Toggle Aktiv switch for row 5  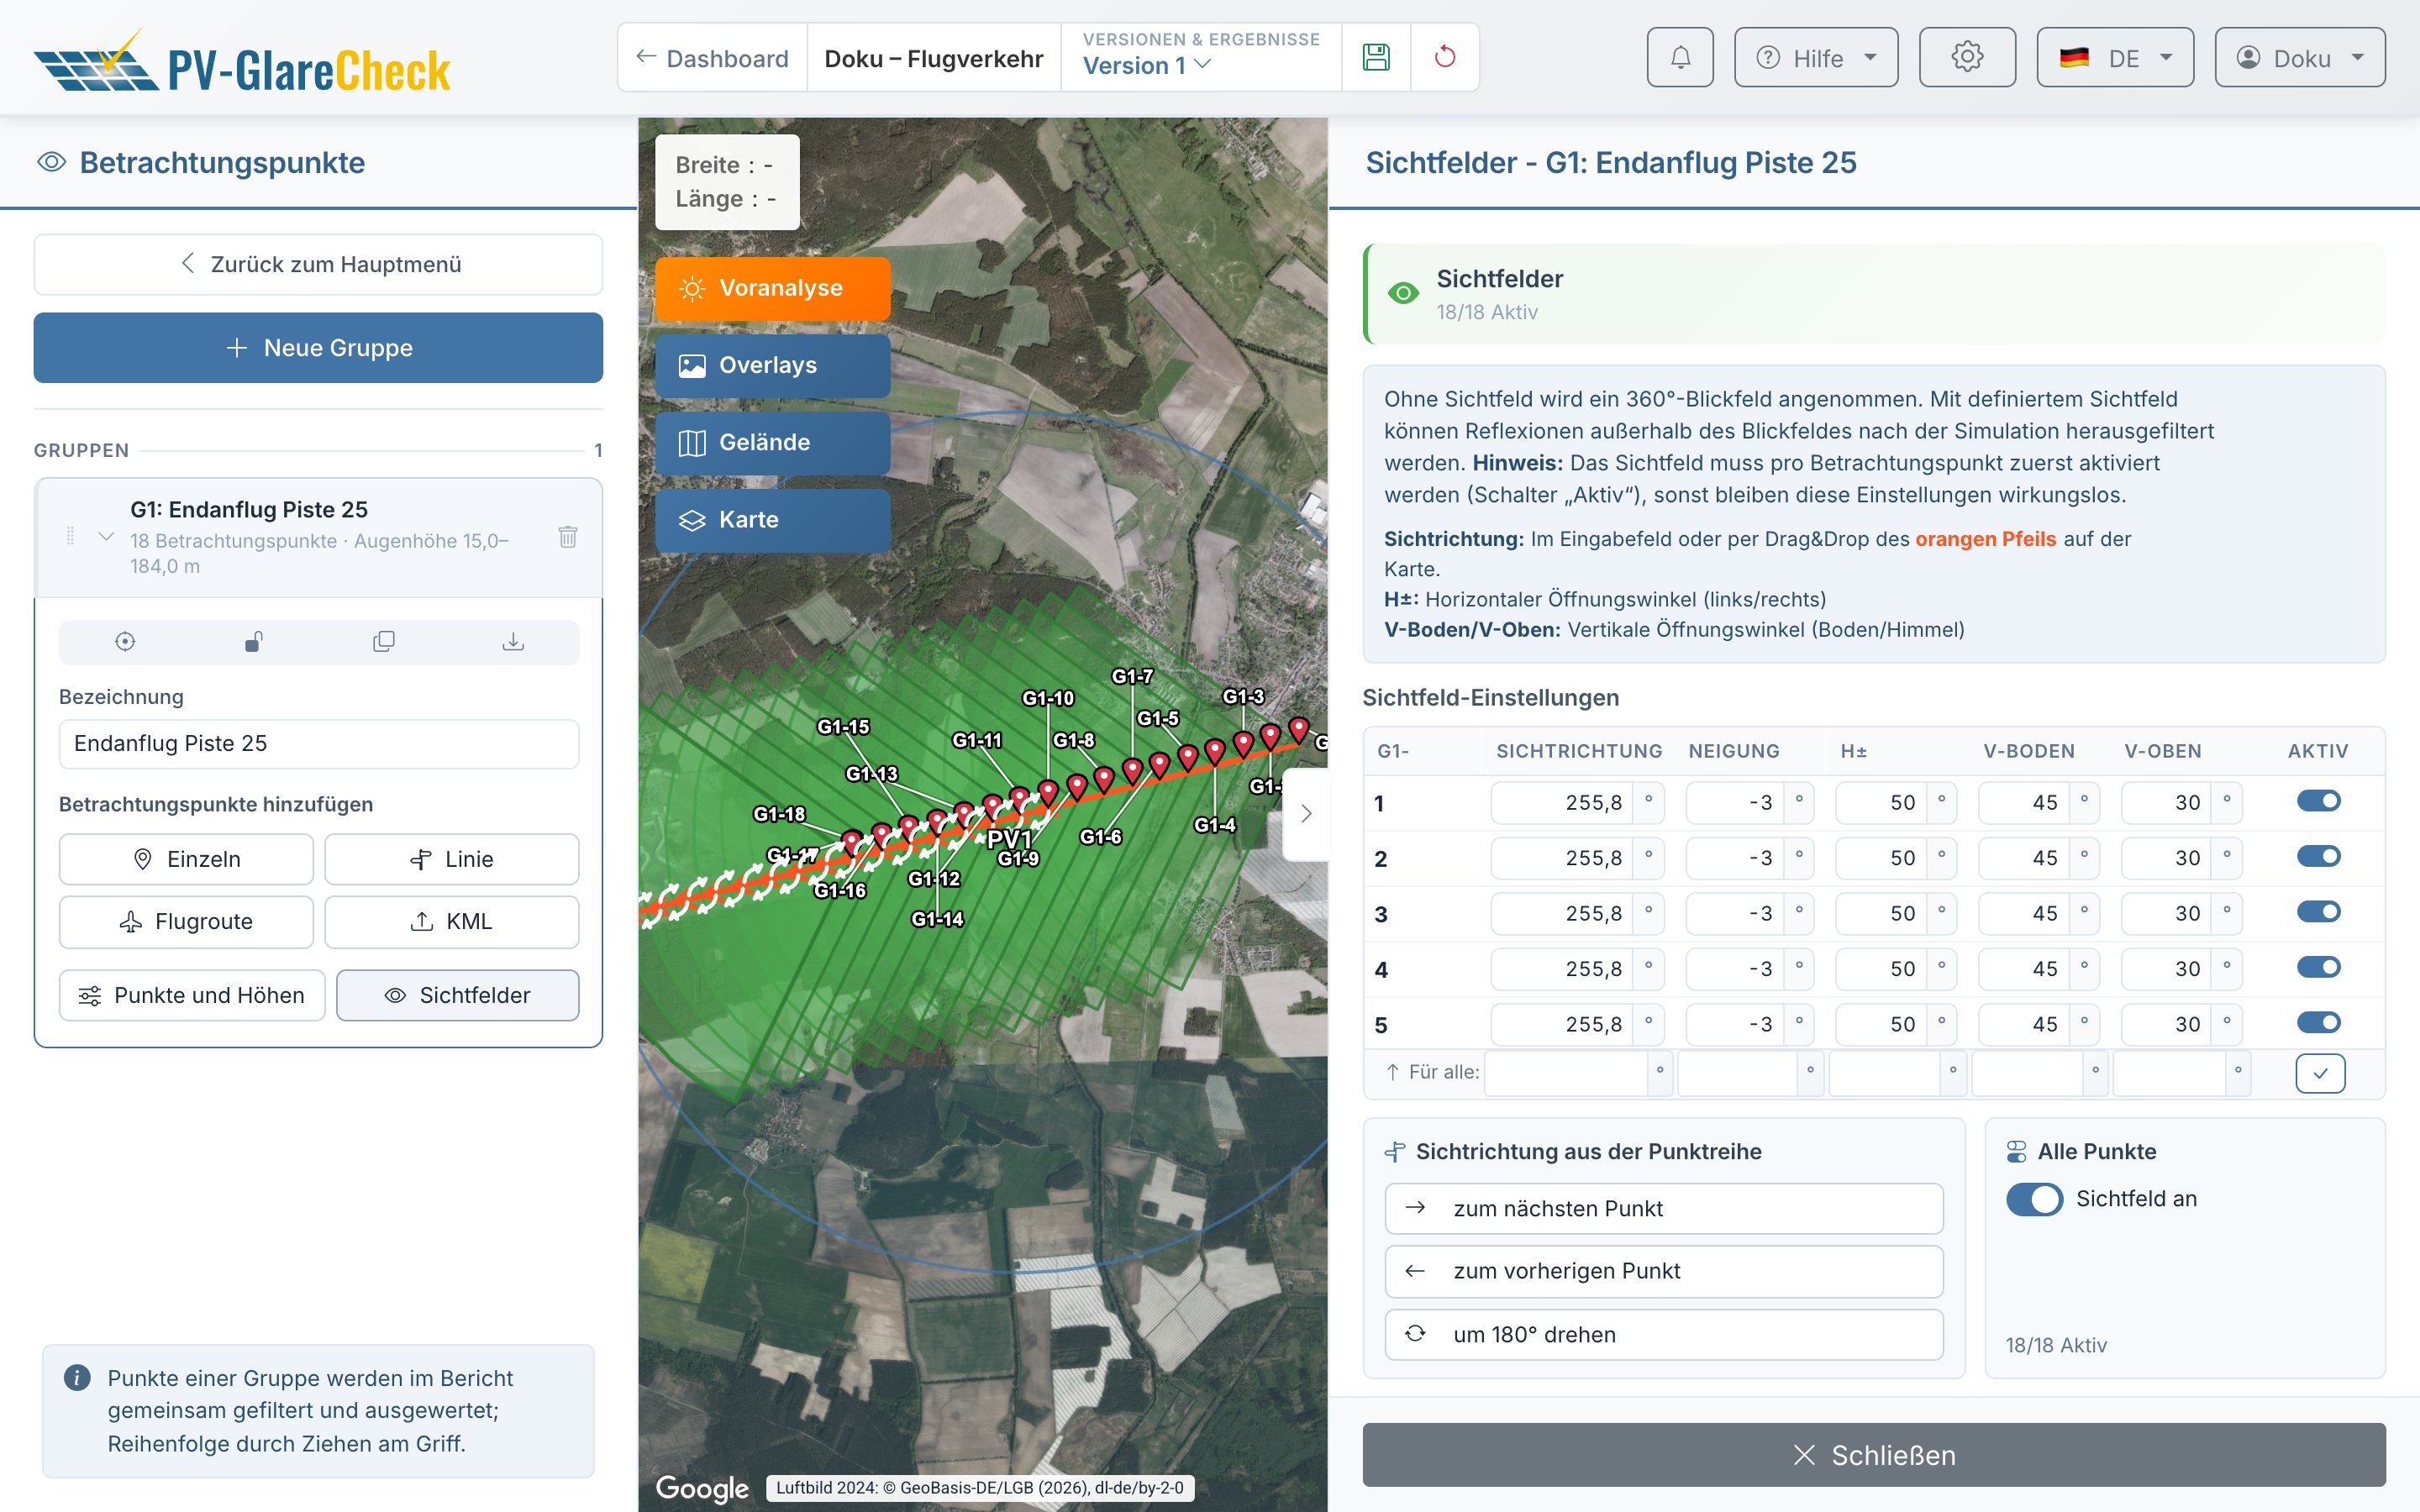[2318, 1023]
